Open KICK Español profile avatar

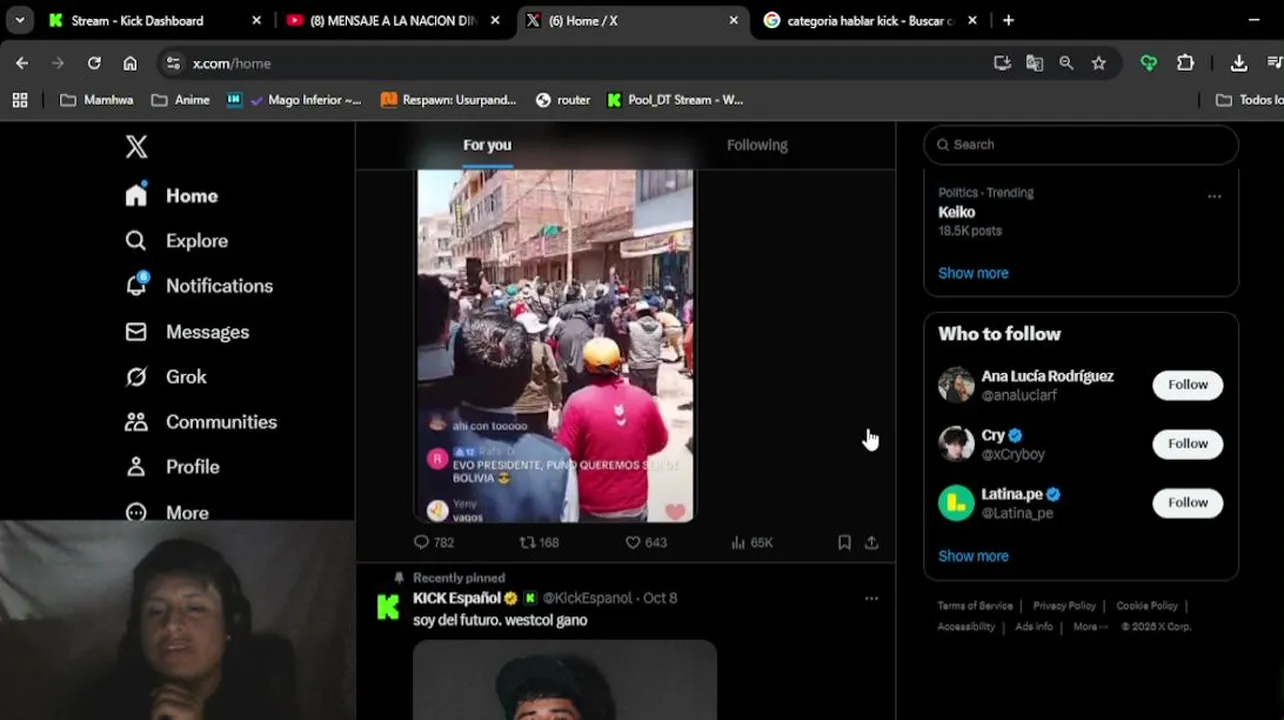(388, 607)
